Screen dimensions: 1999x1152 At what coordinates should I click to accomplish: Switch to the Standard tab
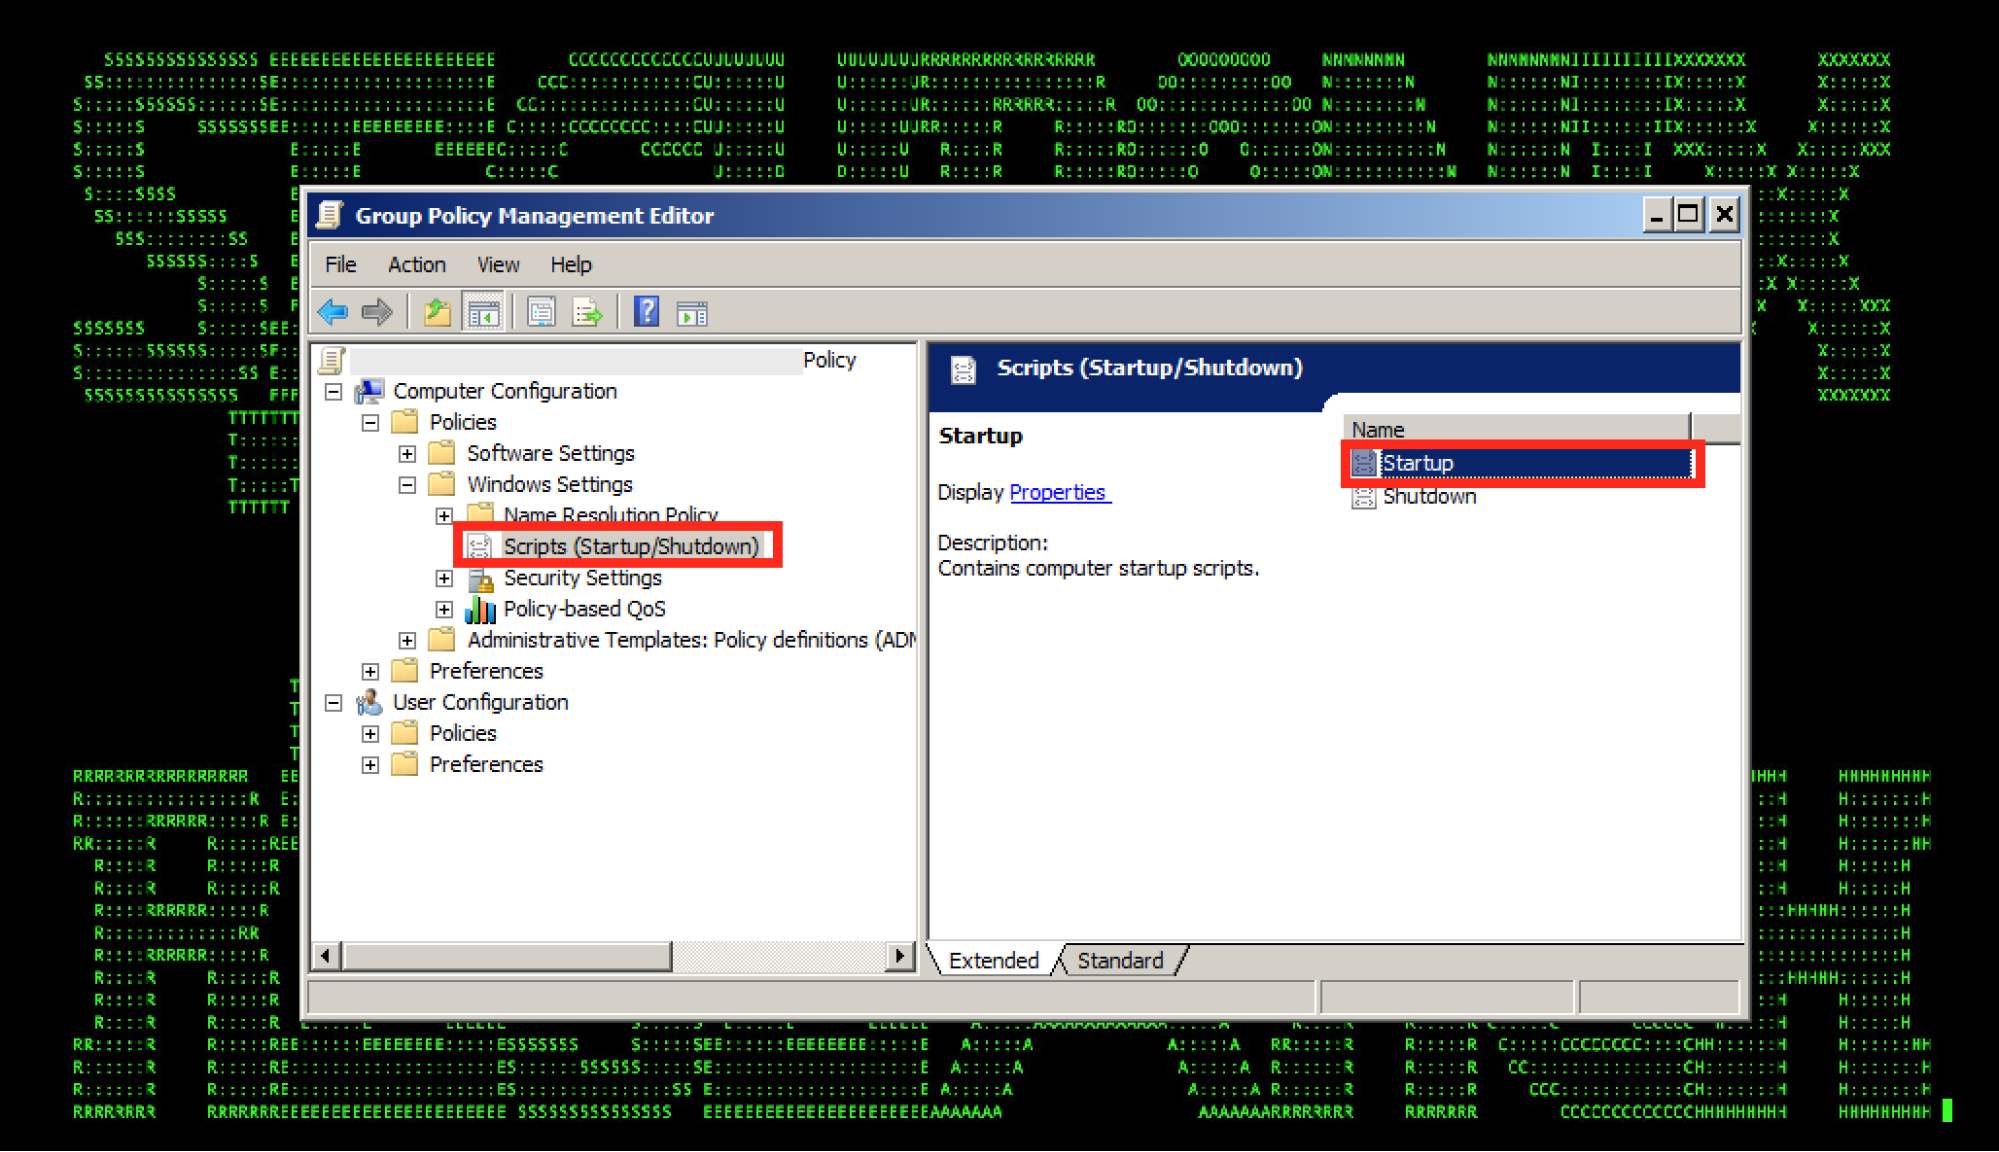(1120, 961)
